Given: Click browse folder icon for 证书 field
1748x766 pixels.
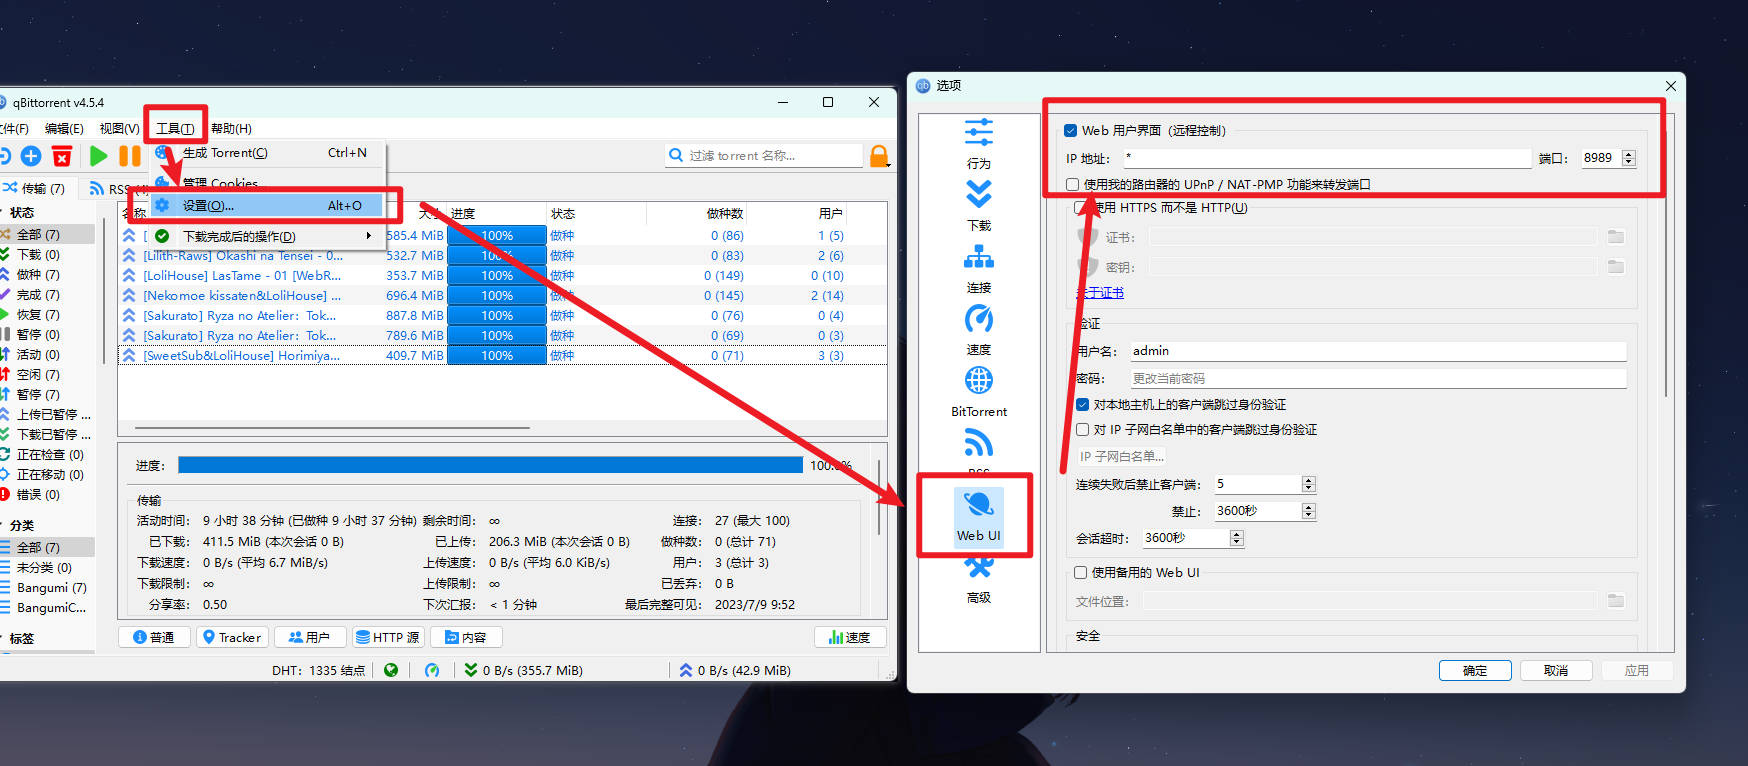Looking at the screenshot, I should coord(1616,237).
